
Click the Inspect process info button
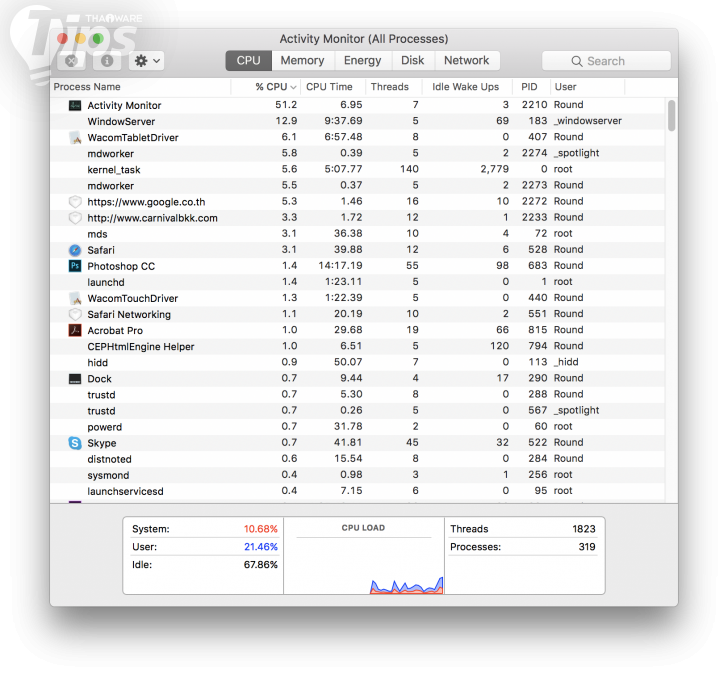[x=107, y=61]
